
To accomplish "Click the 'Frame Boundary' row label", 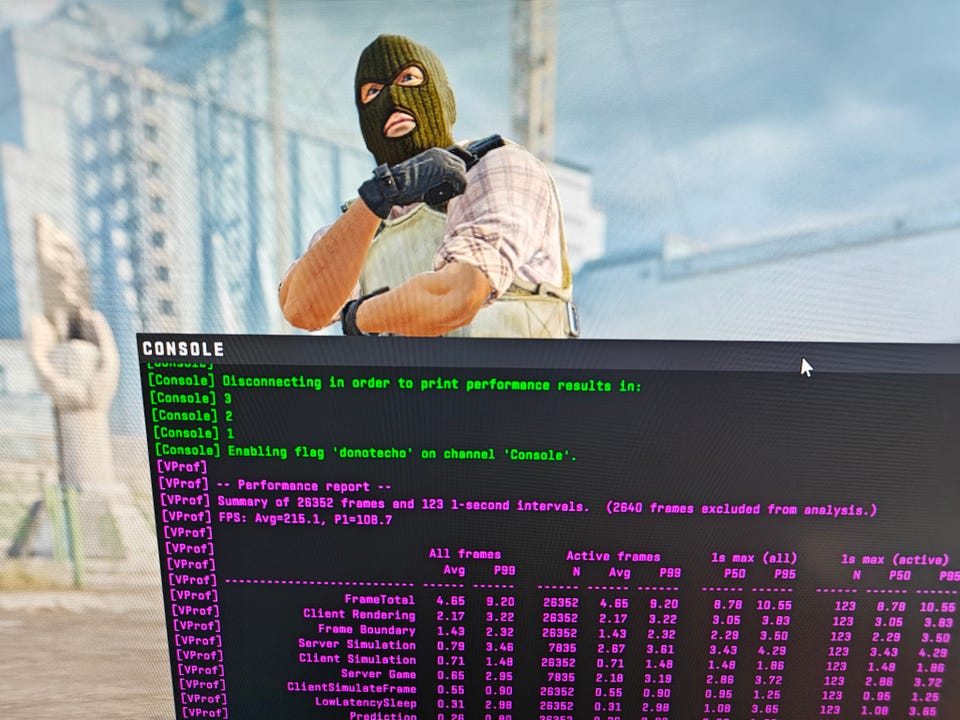I will click(x=367, y=629).
